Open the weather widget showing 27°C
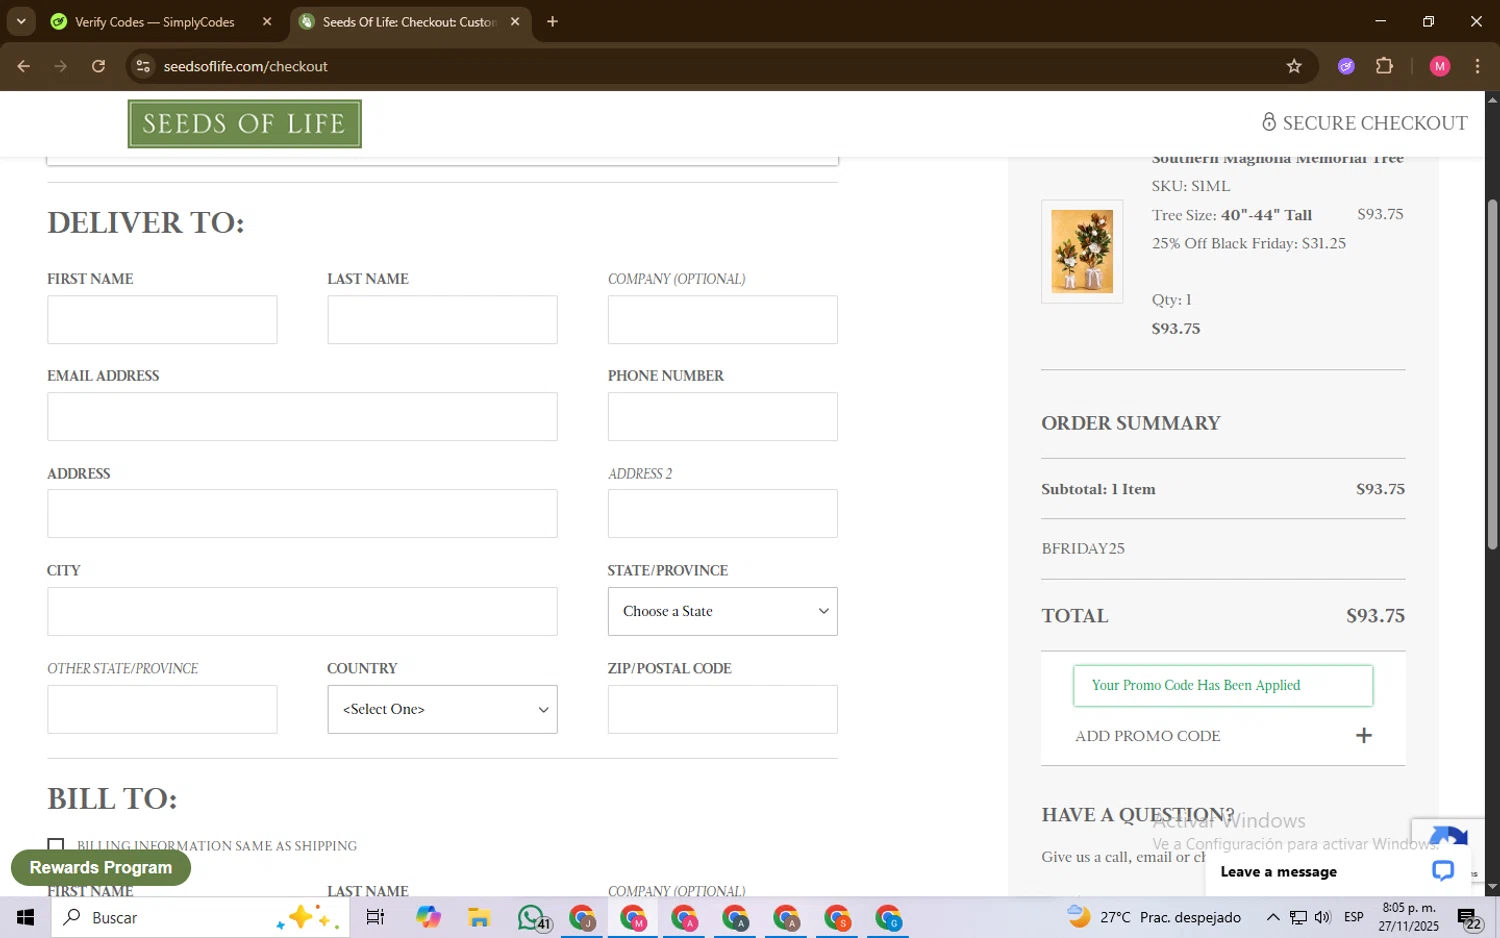The width and height of the screenshot is (1500, 938). point(1154,918)
